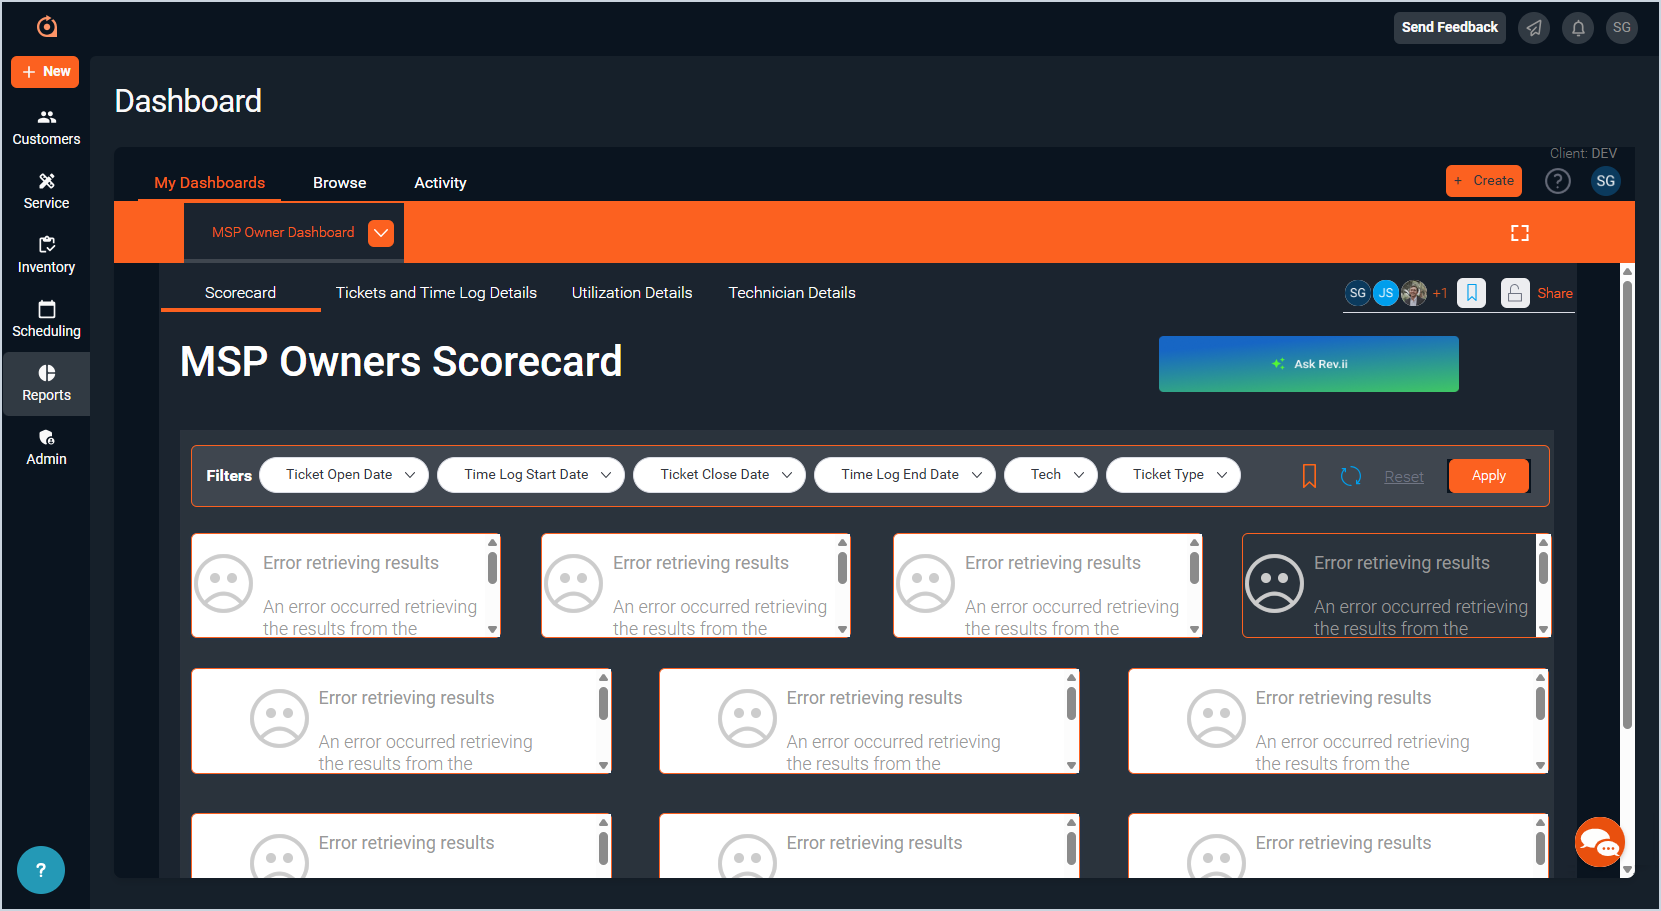Viewport: 1661px width, 911px height.
Task: Open the live chat bubble
Action: (x=1600, y=842)
